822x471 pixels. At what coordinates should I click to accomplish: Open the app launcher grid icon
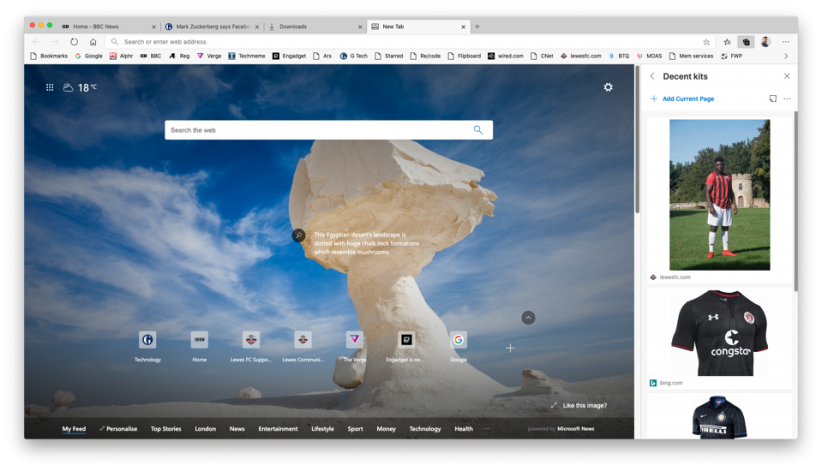tap(50, 88)
